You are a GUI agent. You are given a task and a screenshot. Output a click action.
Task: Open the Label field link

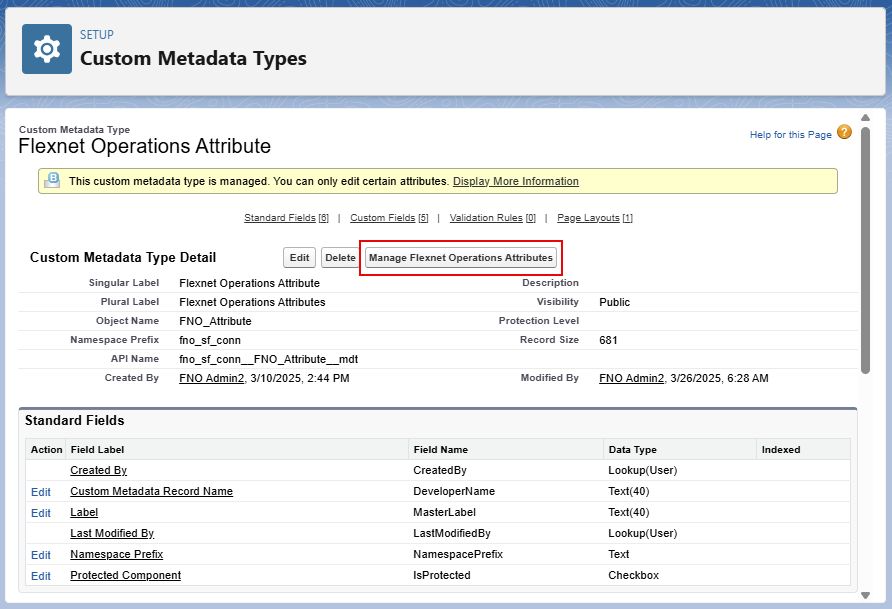point(84,512)
